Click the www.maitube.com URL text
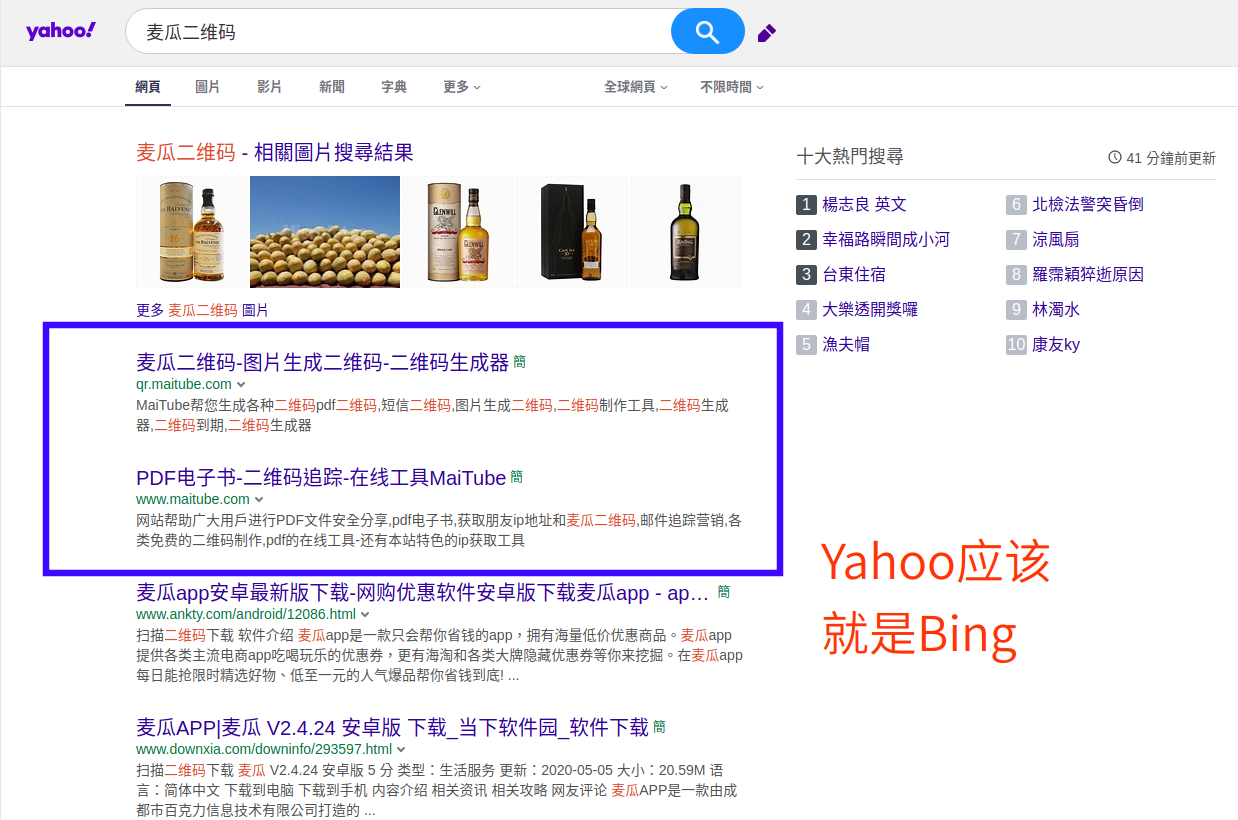 (193, 499)
